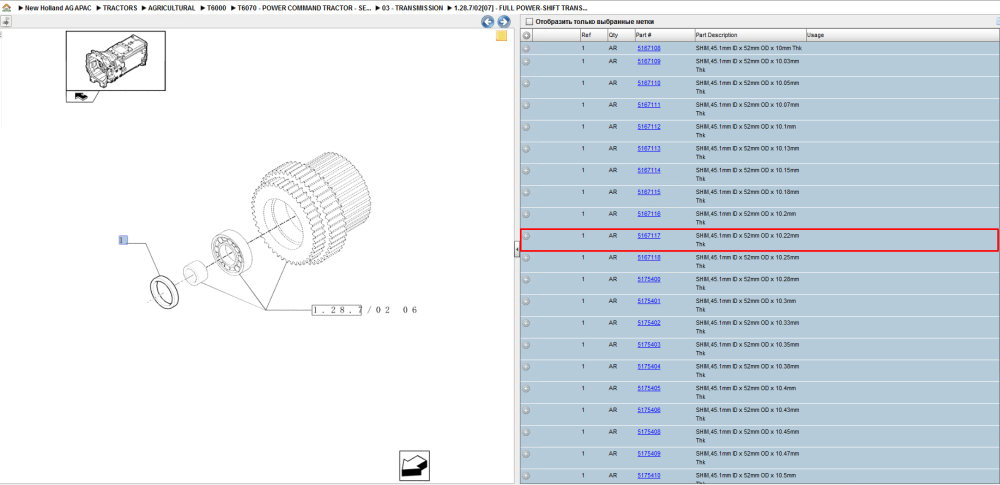Add part 5175400 using its row plus icon

point(526,280)
